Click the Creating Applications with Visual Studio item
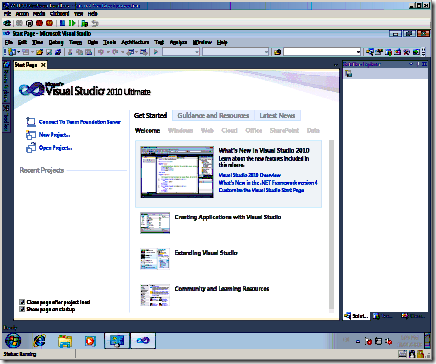 [x=228, y=217]
